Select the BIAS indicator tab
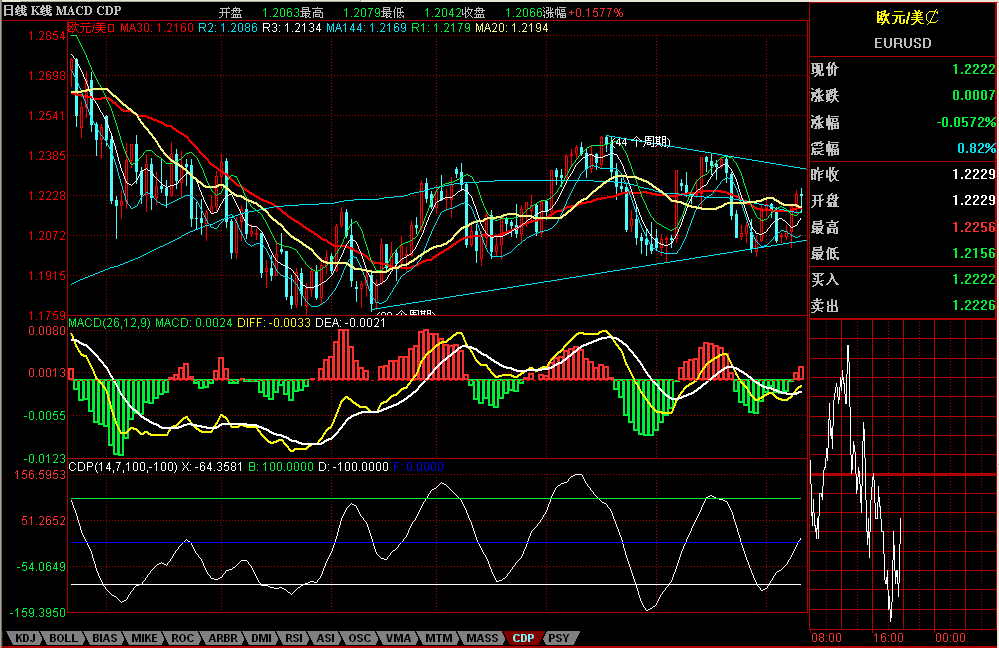 coord(104,638)
